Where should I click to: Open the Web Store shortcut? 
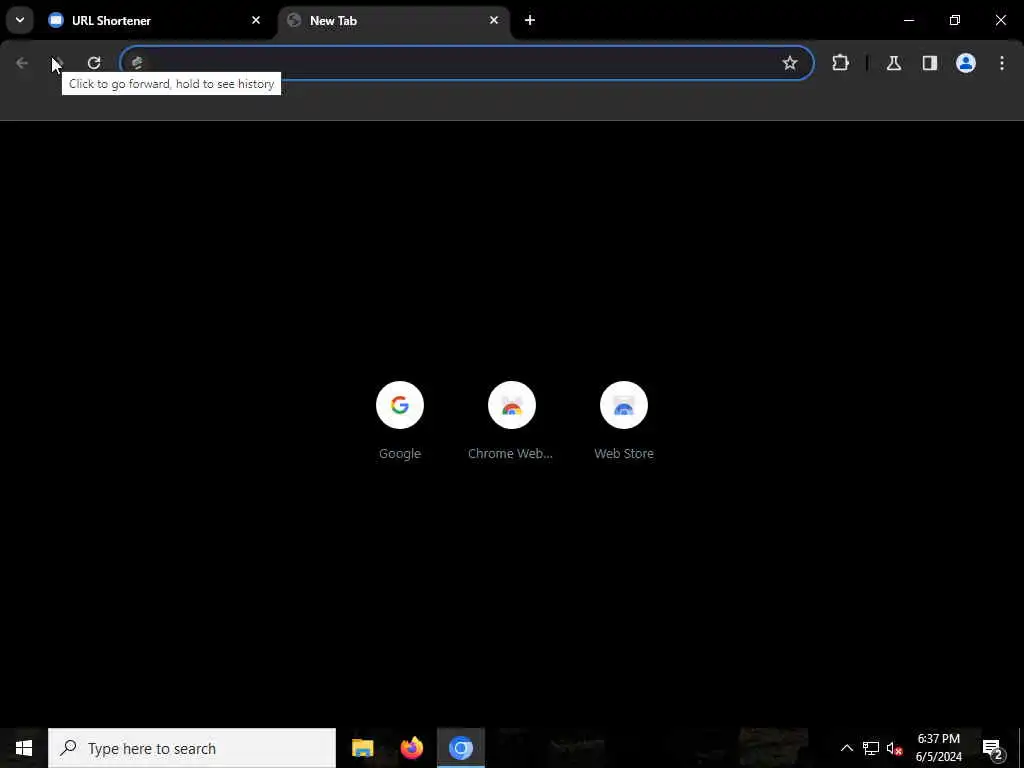(x=624, y=421)
